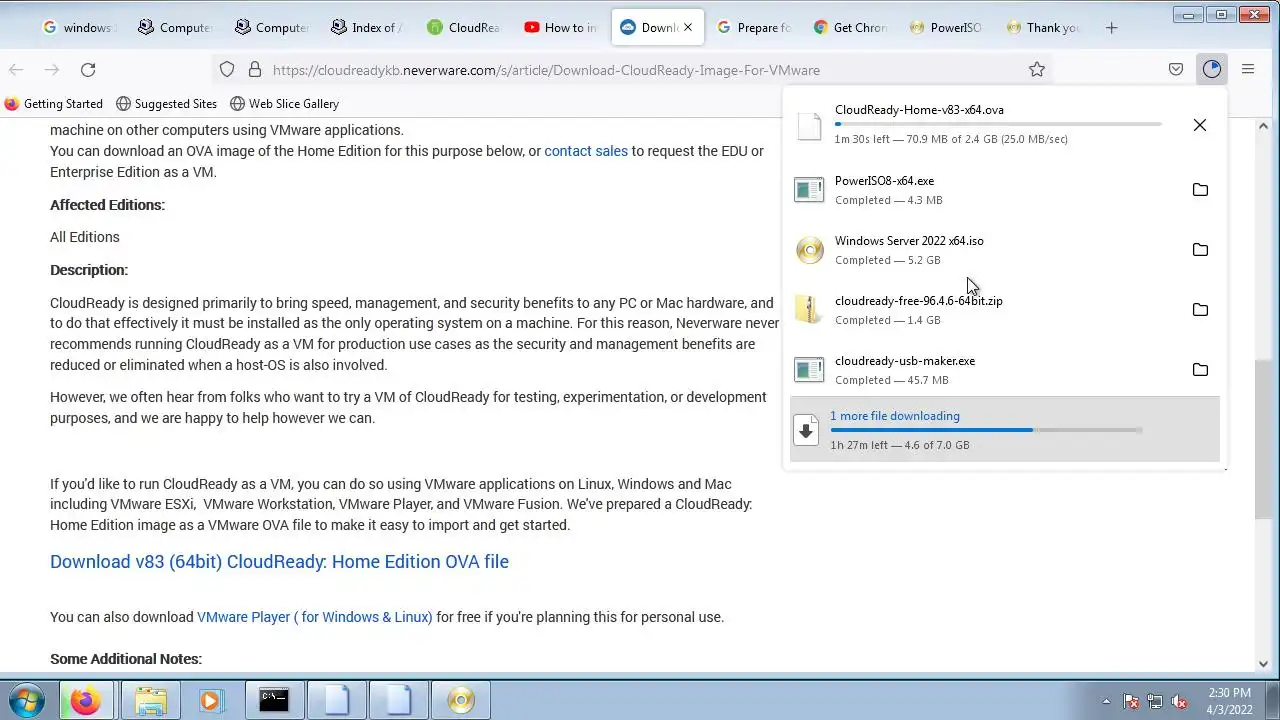Switch to the Thank you tab

(1042, 27)
